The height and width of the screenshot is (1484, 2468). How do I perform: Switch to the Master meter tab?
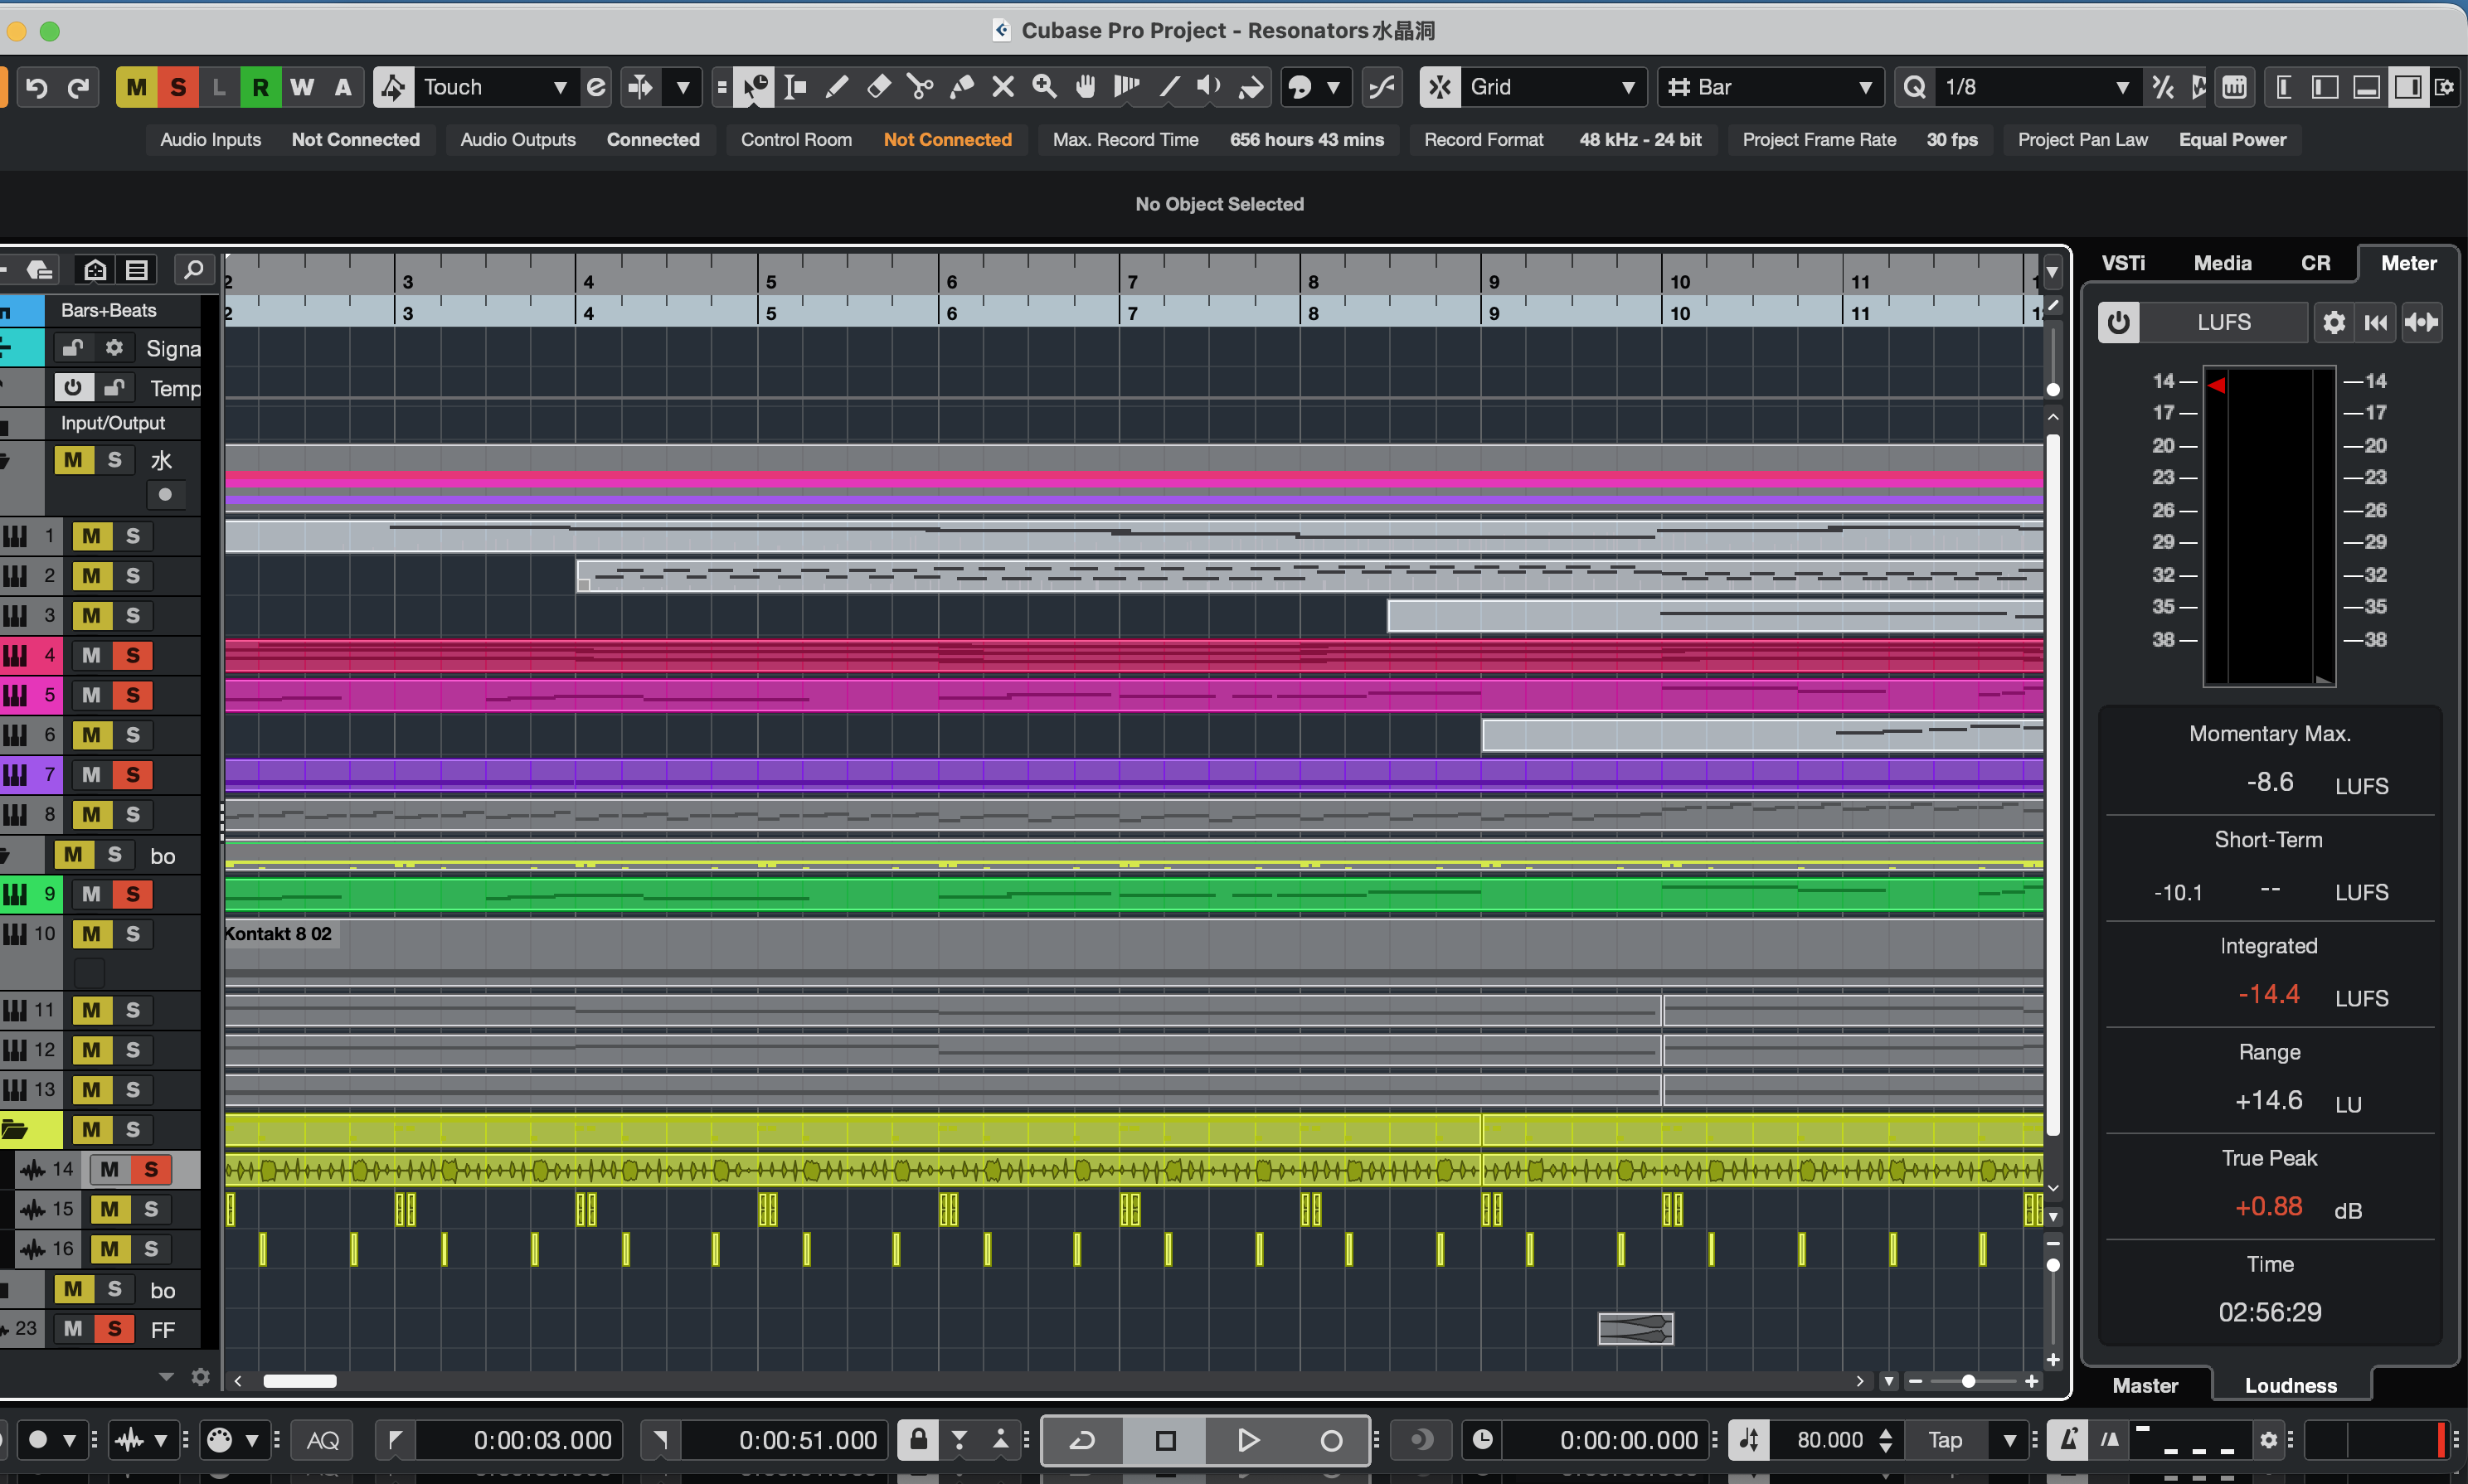2145,1385
